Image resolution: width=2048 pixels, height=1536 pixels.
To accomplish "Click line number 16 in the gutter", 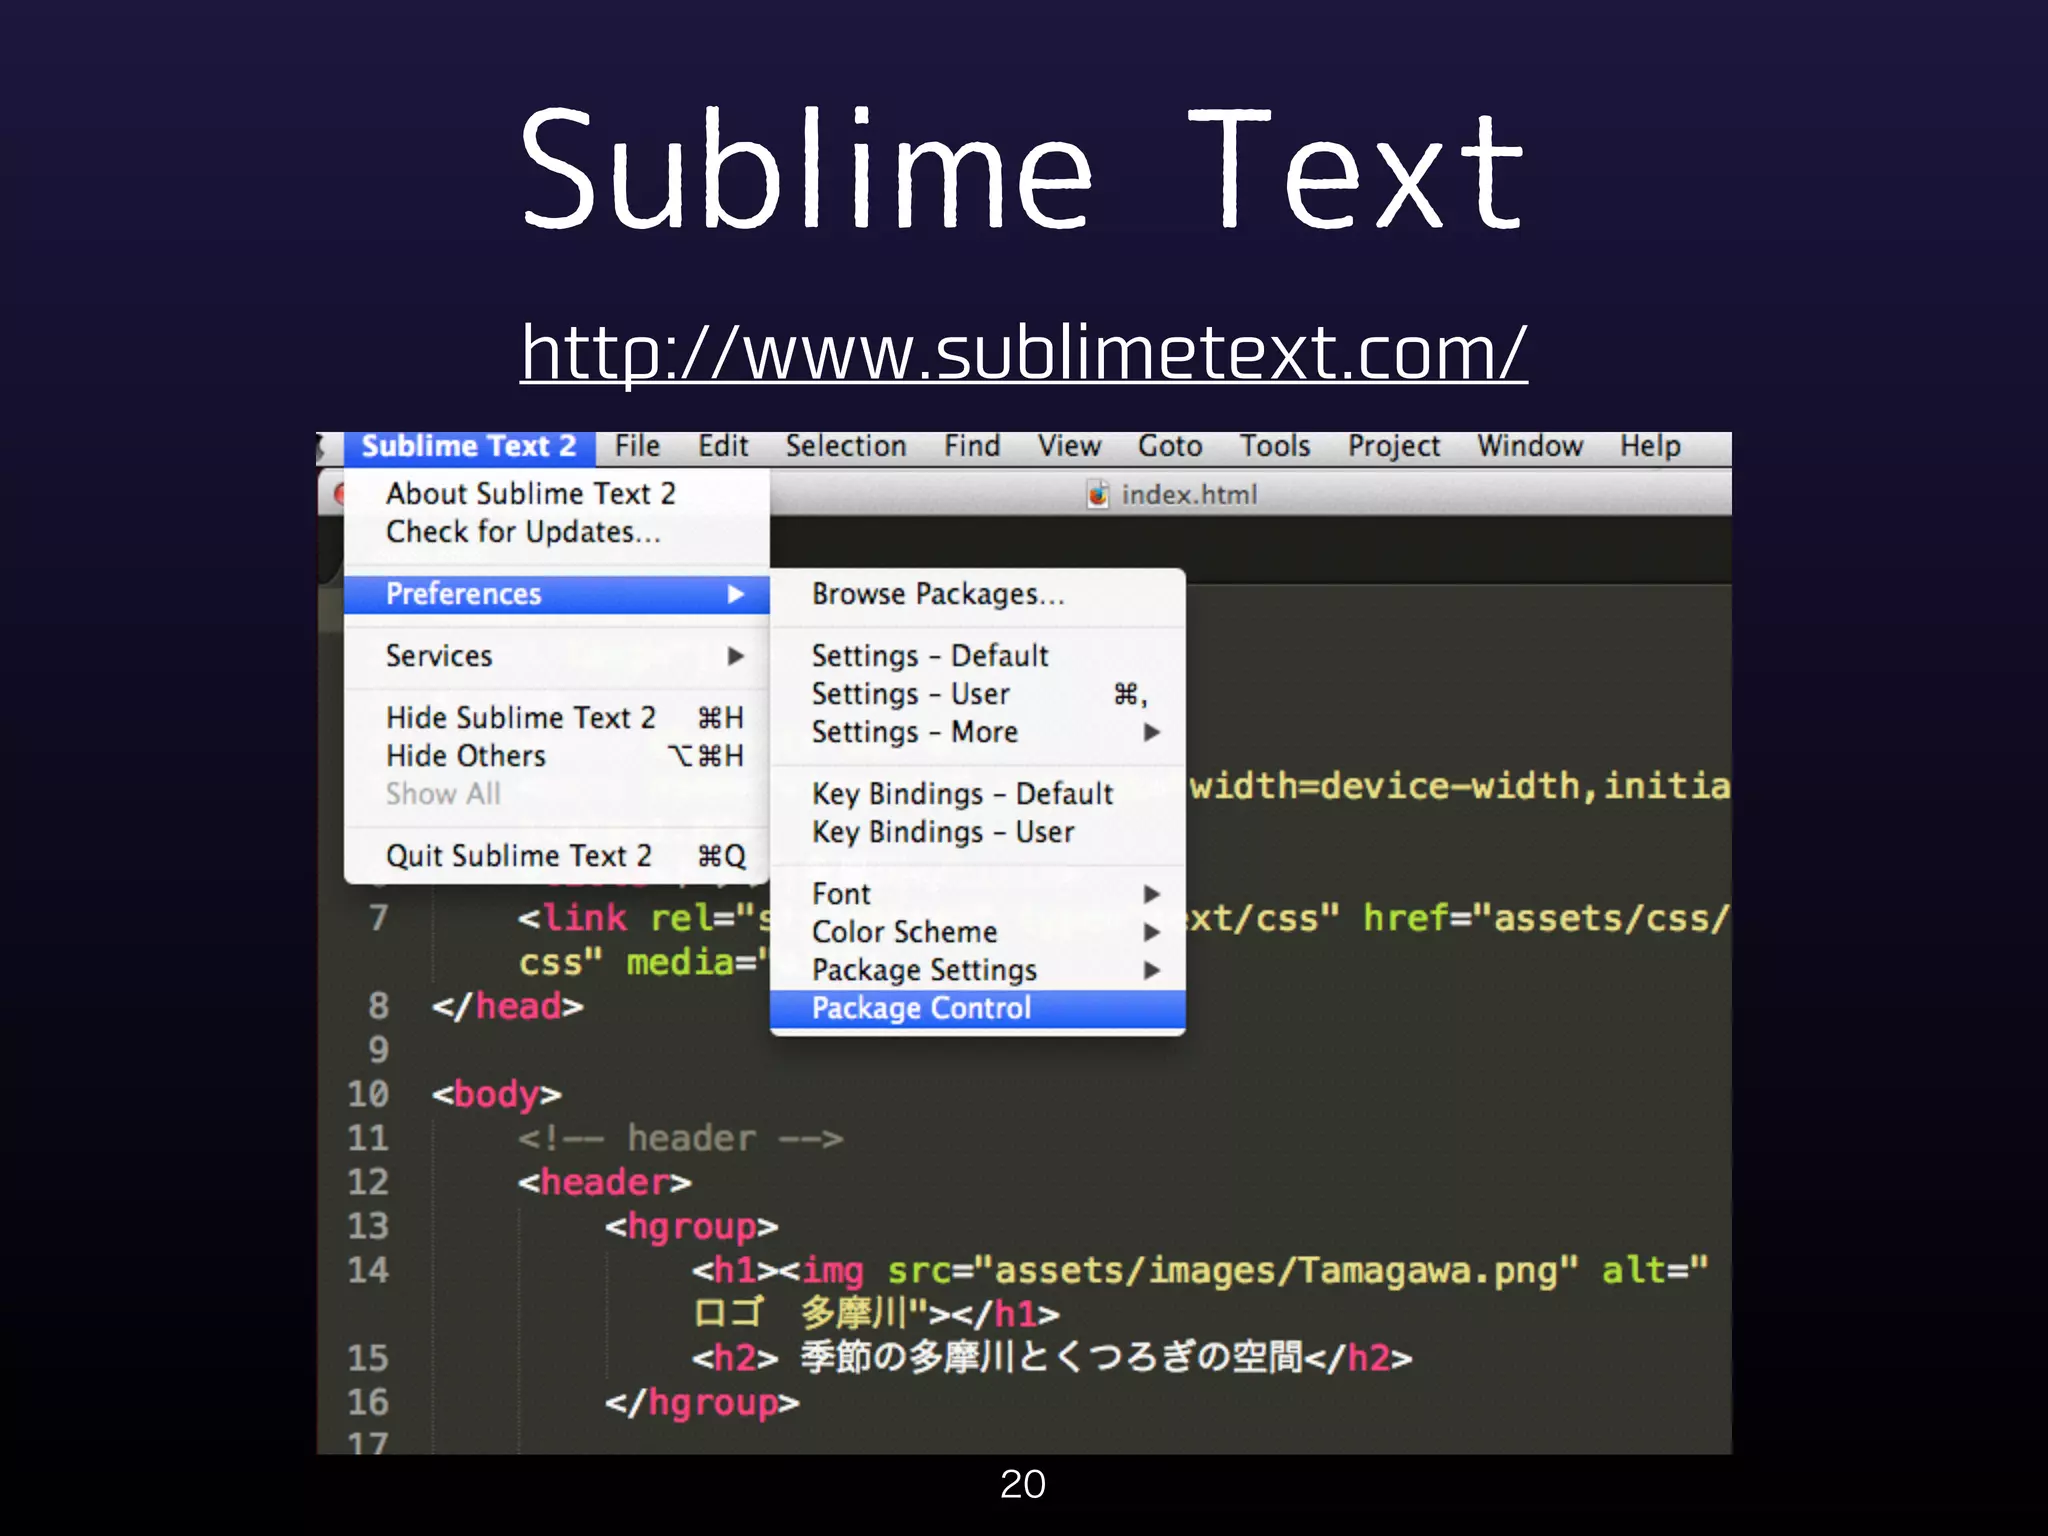I will coord(368,1402).
